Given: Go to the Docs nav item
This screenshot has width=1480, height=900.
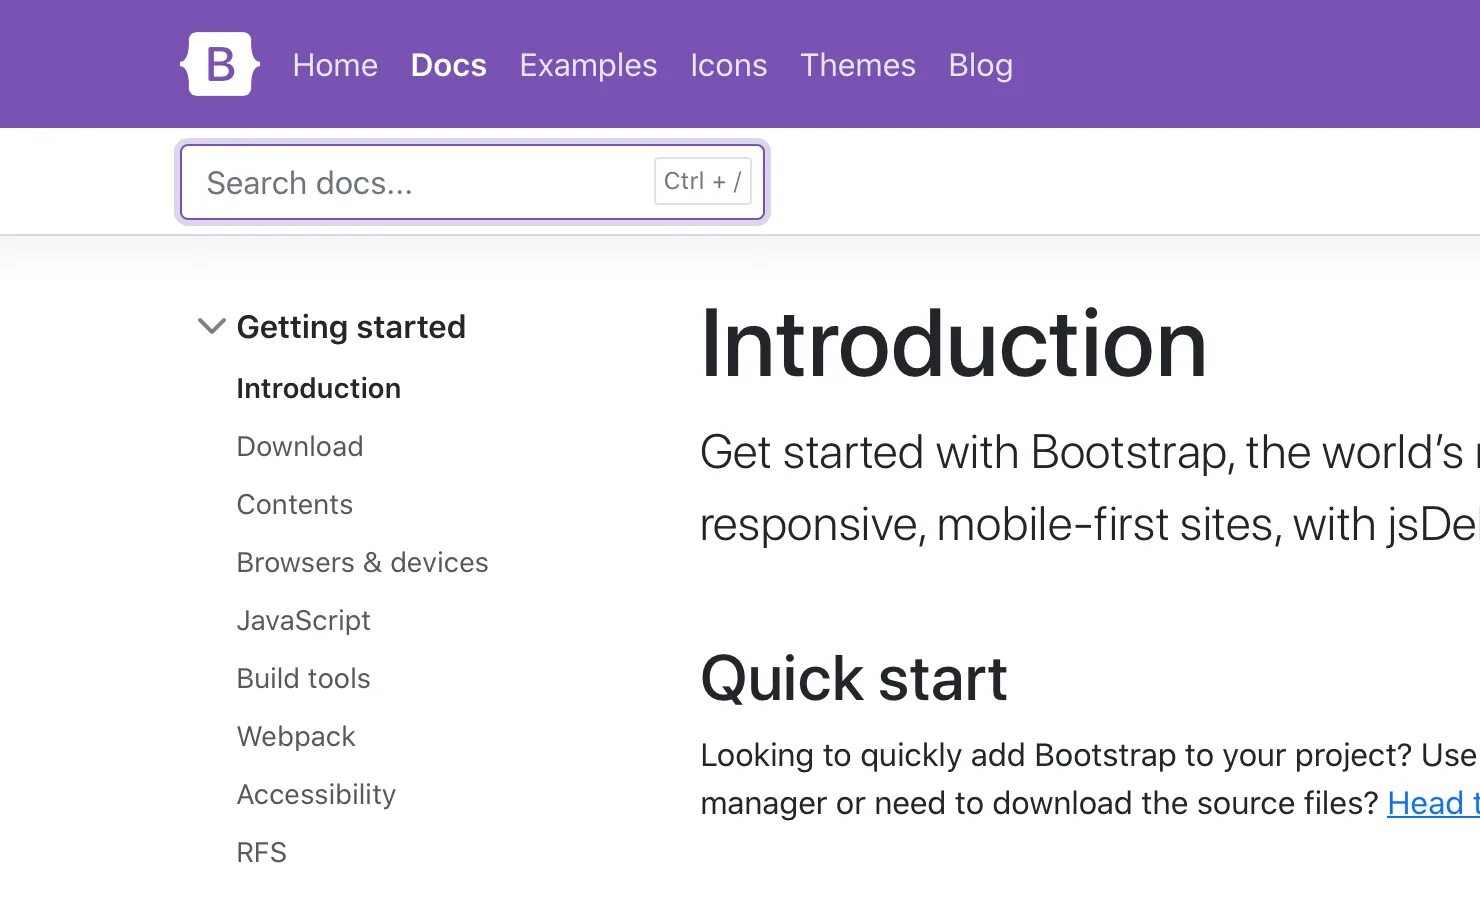Looking at the screenshot, I should tap(449, 65).
